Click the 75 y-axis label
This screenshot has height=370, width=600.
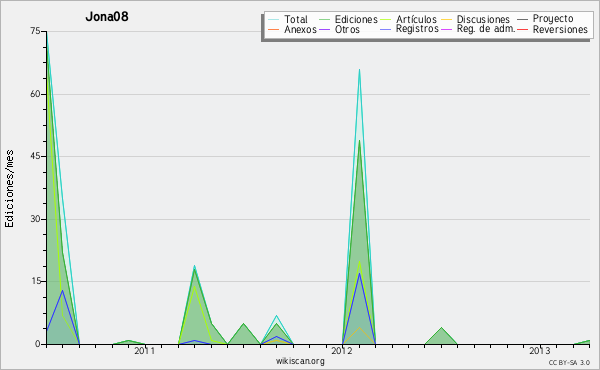pos(35,31)
